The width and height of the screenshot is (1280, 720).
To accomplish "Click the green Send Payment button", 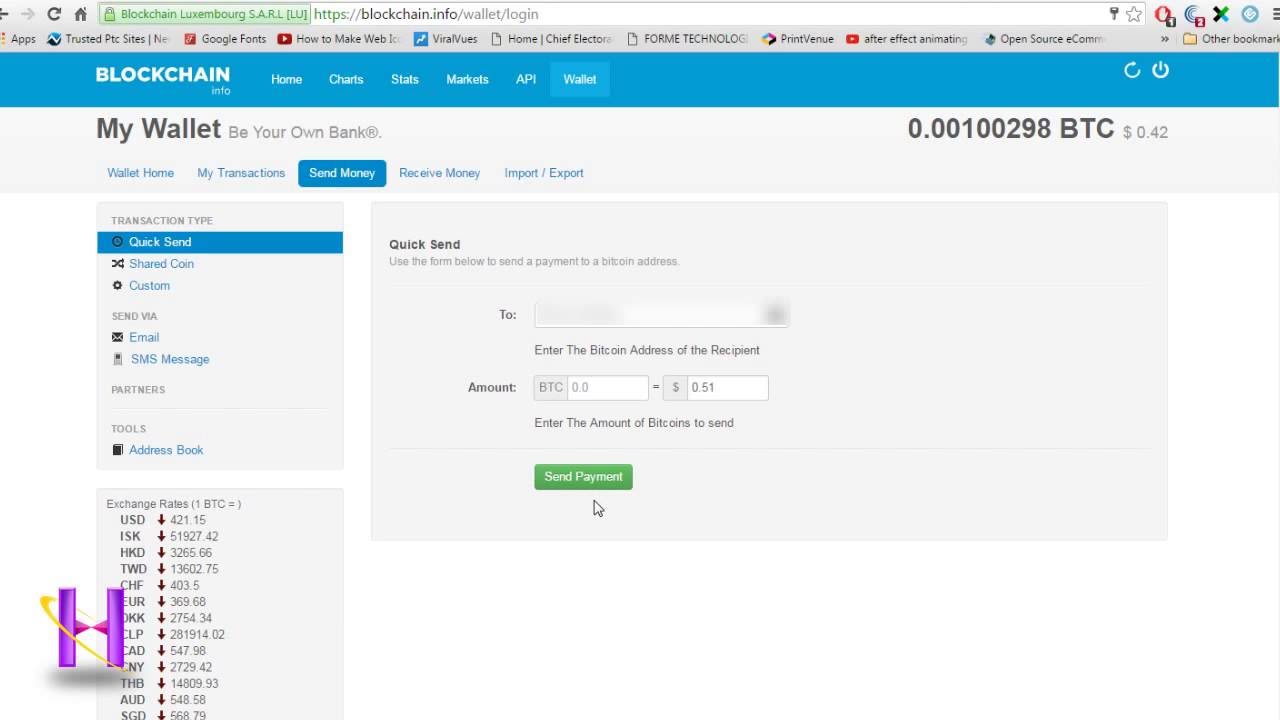I will point(583,477).
